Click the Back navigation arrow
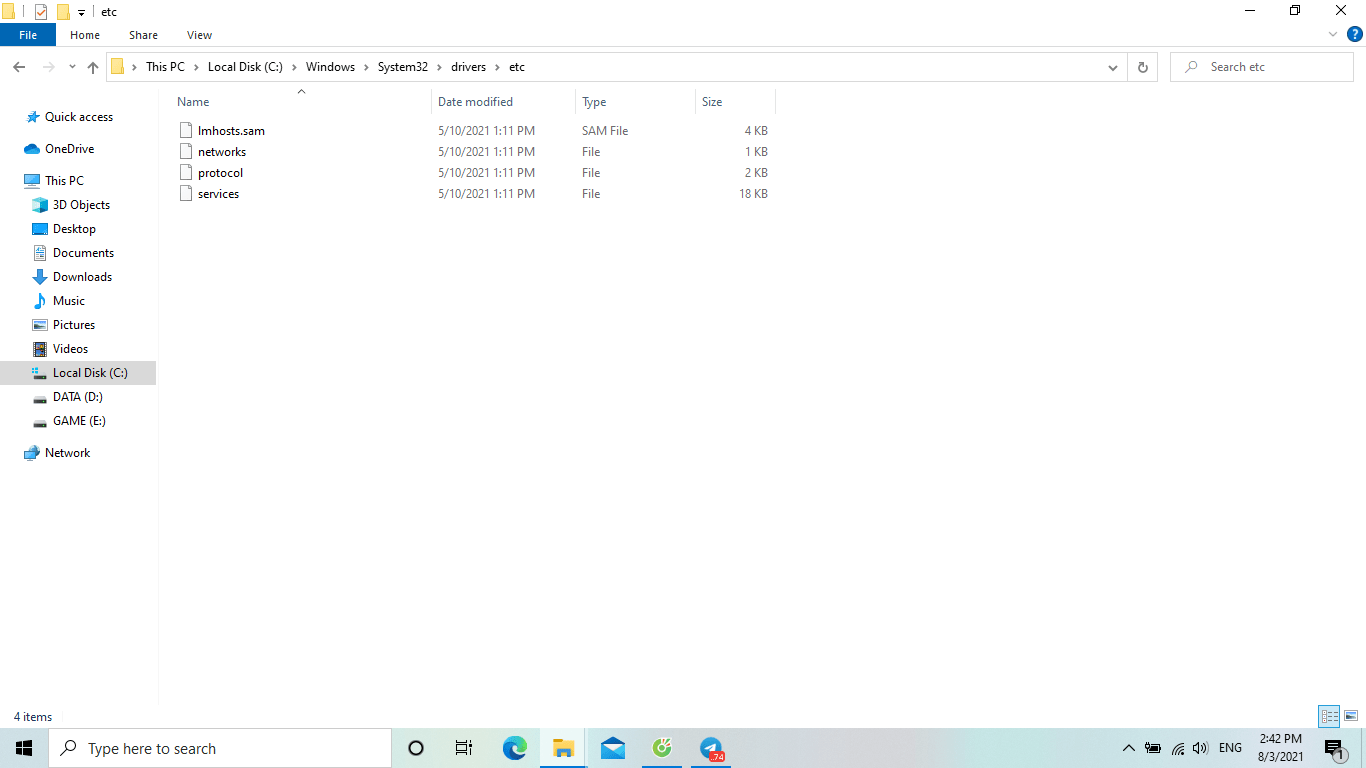 (x=19, y=67)
